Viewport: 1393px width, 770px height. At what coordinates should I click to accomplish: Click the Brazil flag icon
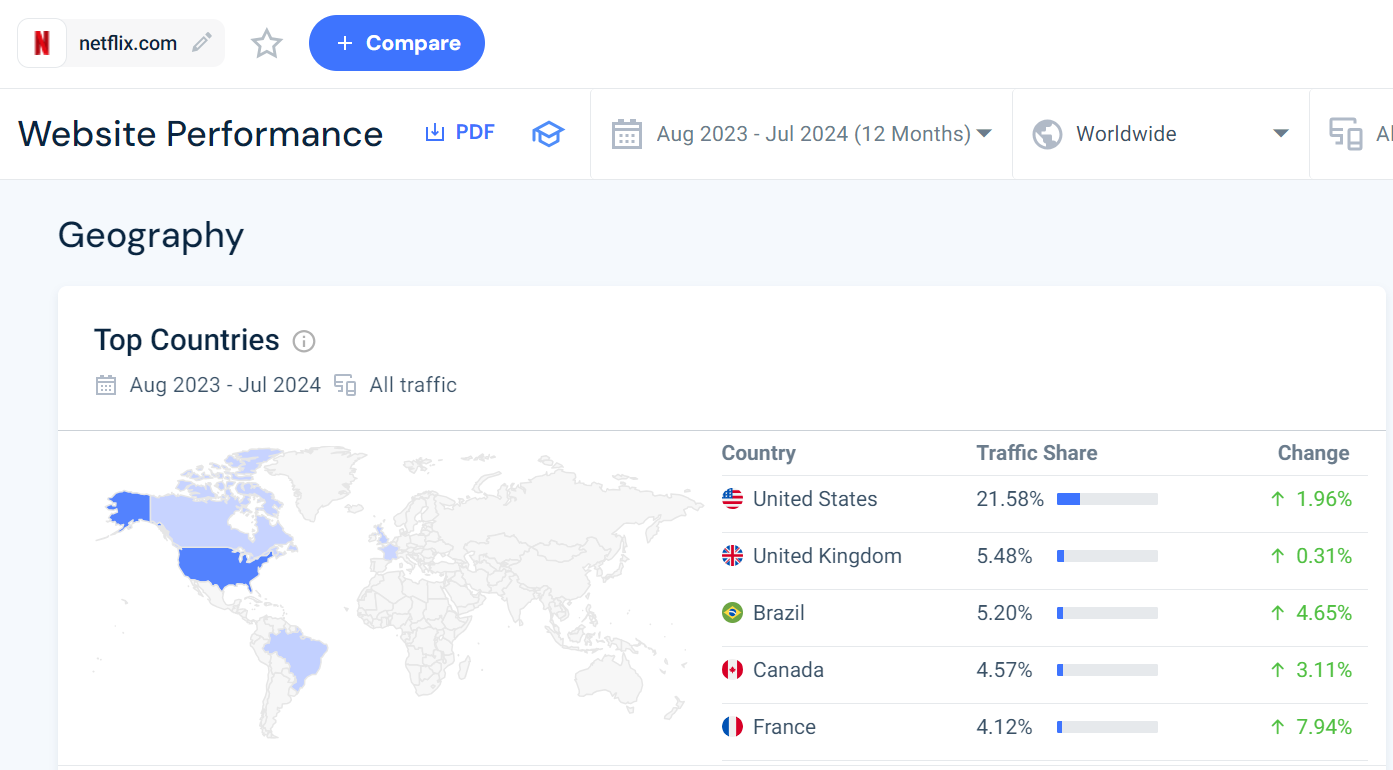(x=733, y=613)
